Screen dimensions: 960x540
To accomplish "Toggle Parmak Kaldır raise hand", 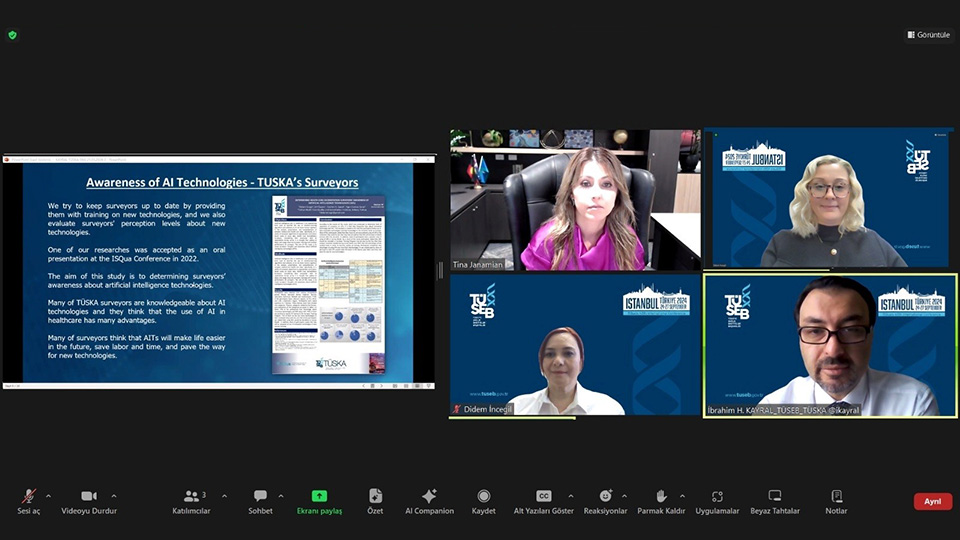I will pos(661,501).
